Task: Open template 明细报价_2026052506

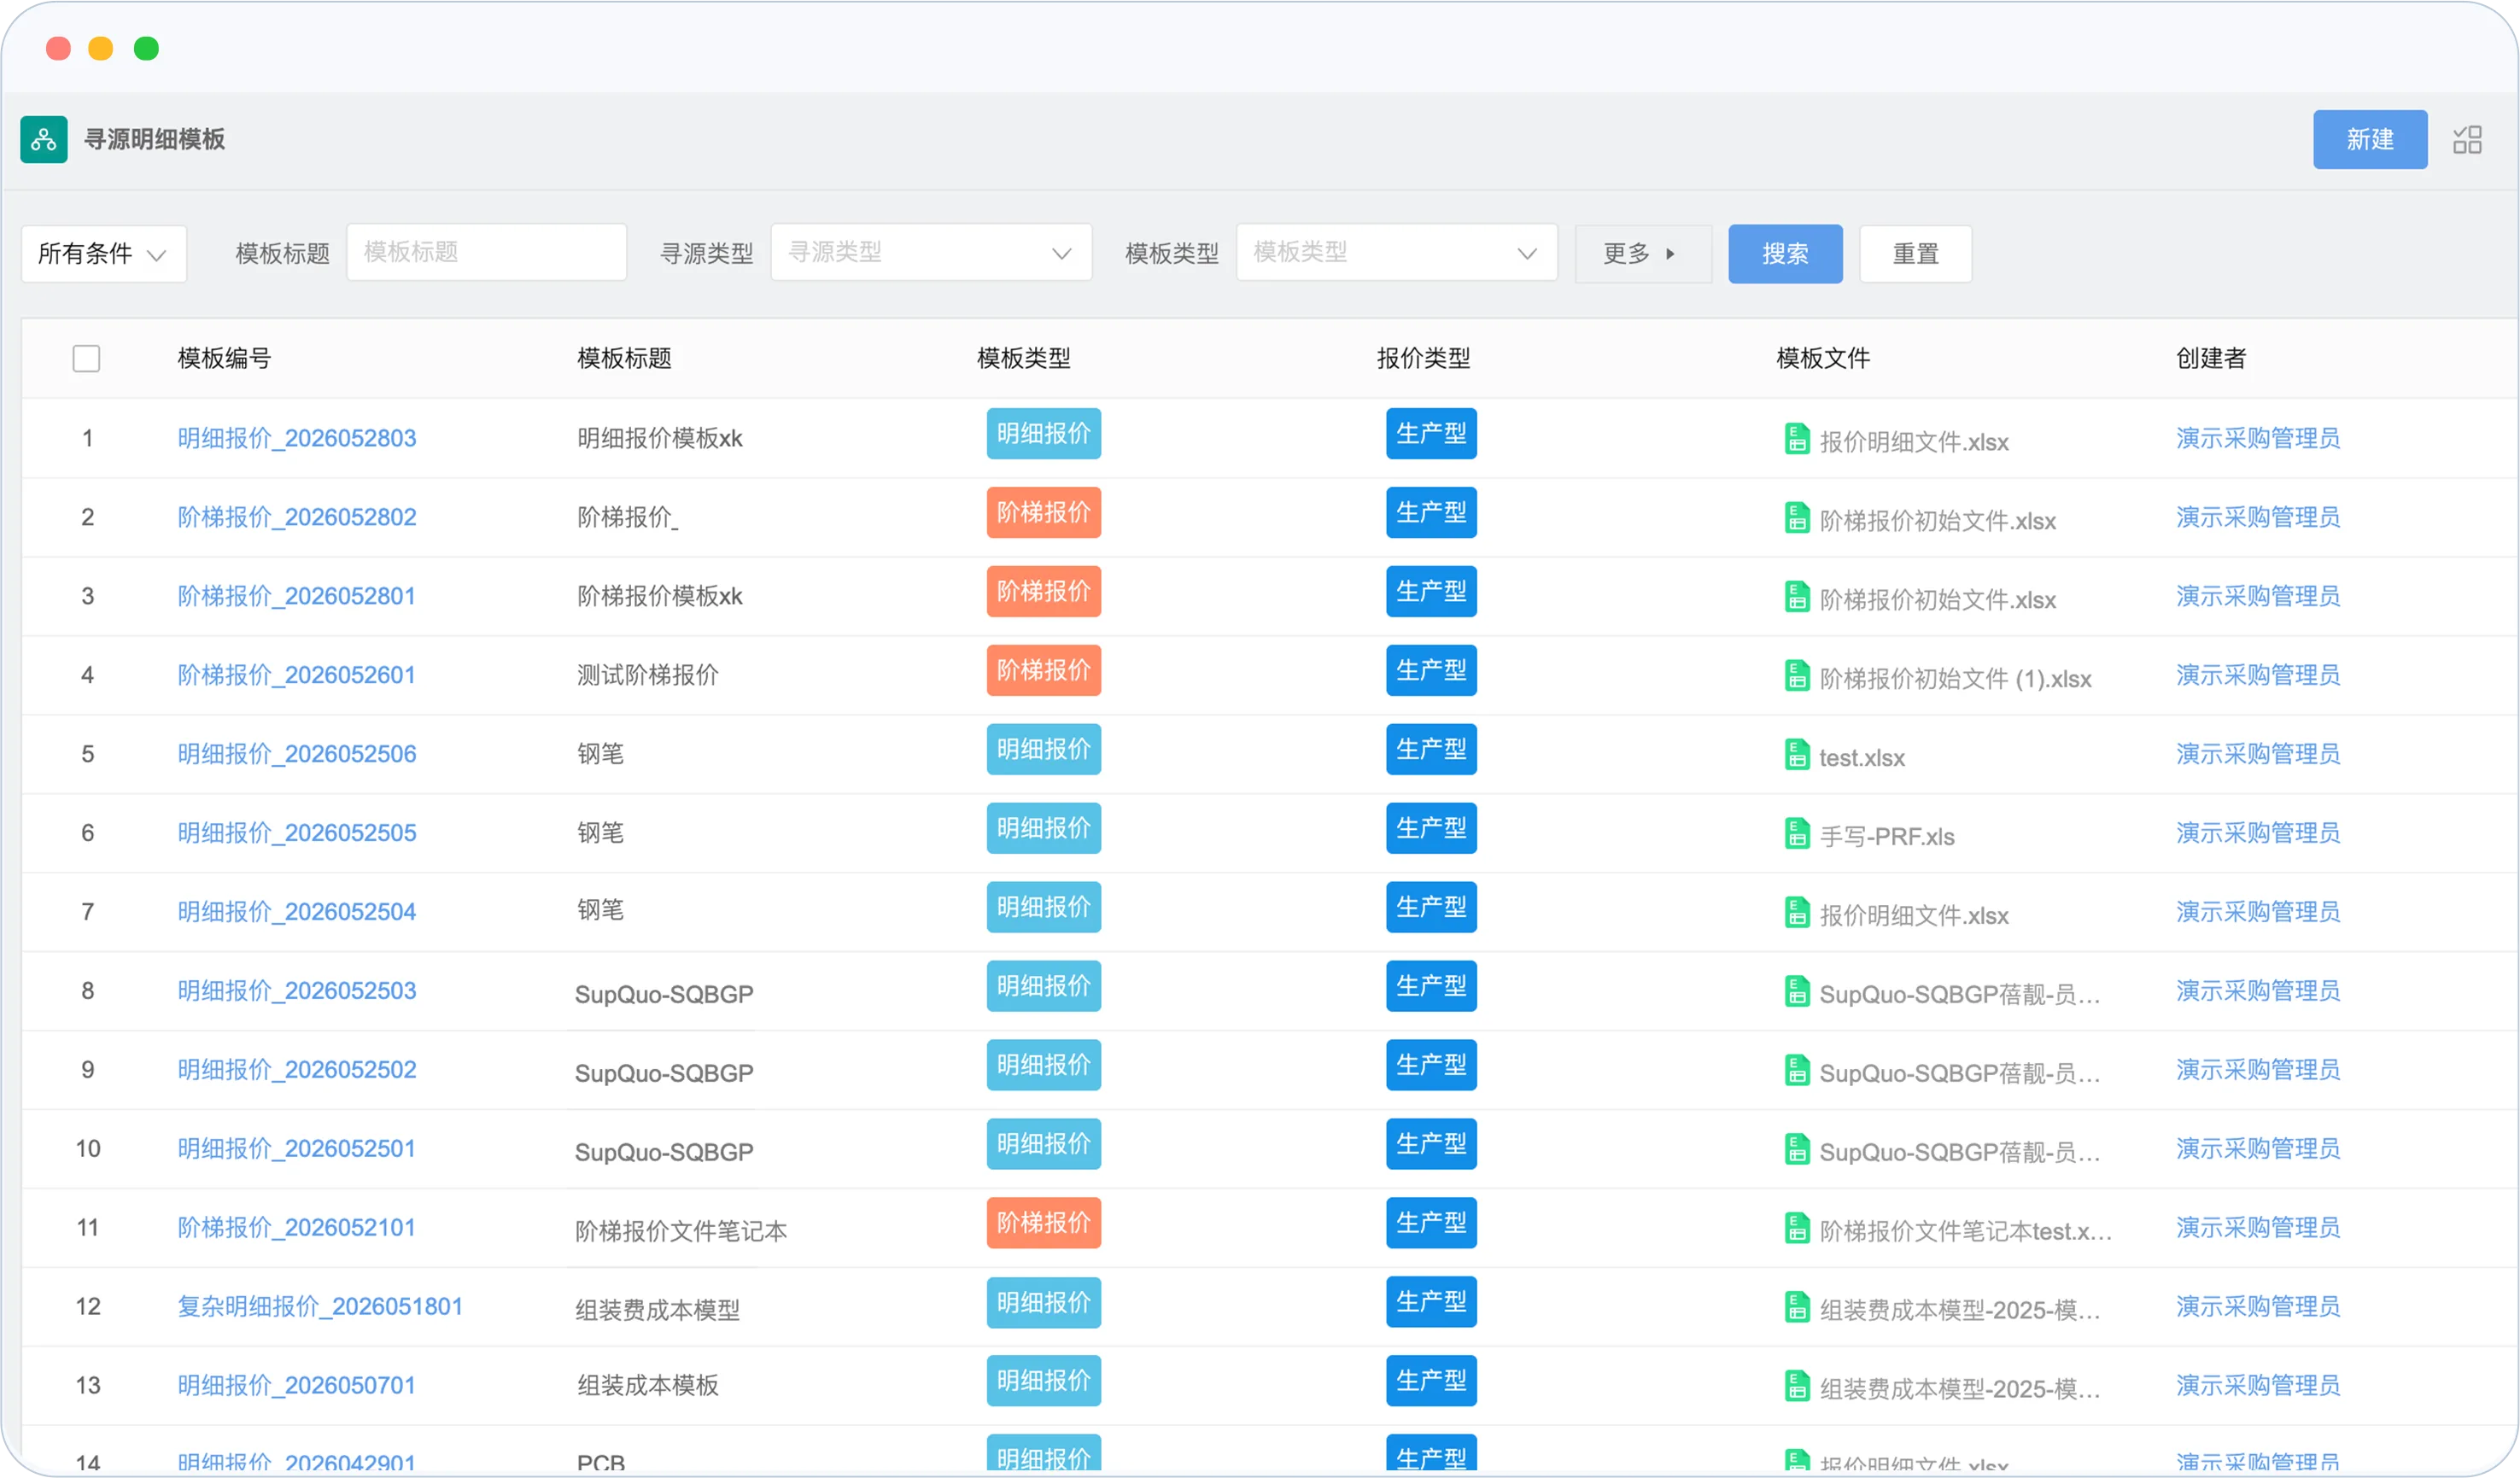Action: 297,754
